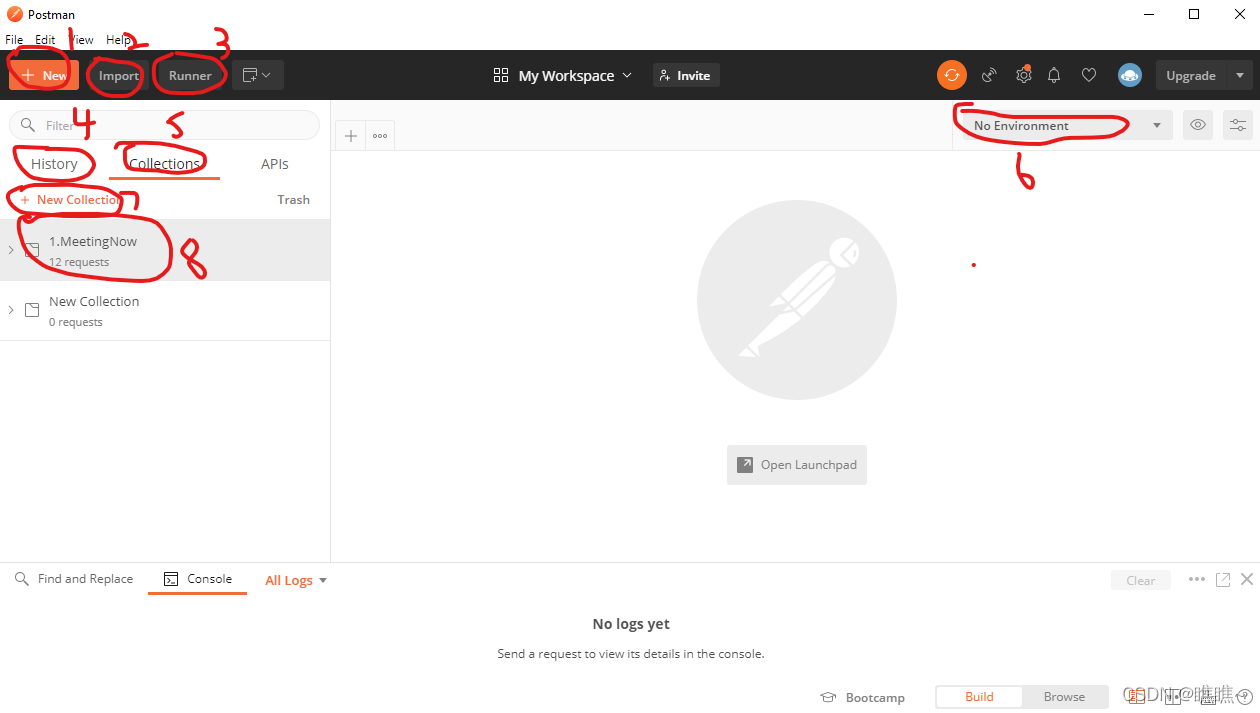Select the 1.MeetingNow collection name
This screenshot has height=713, width=1260.
(93, 242)
